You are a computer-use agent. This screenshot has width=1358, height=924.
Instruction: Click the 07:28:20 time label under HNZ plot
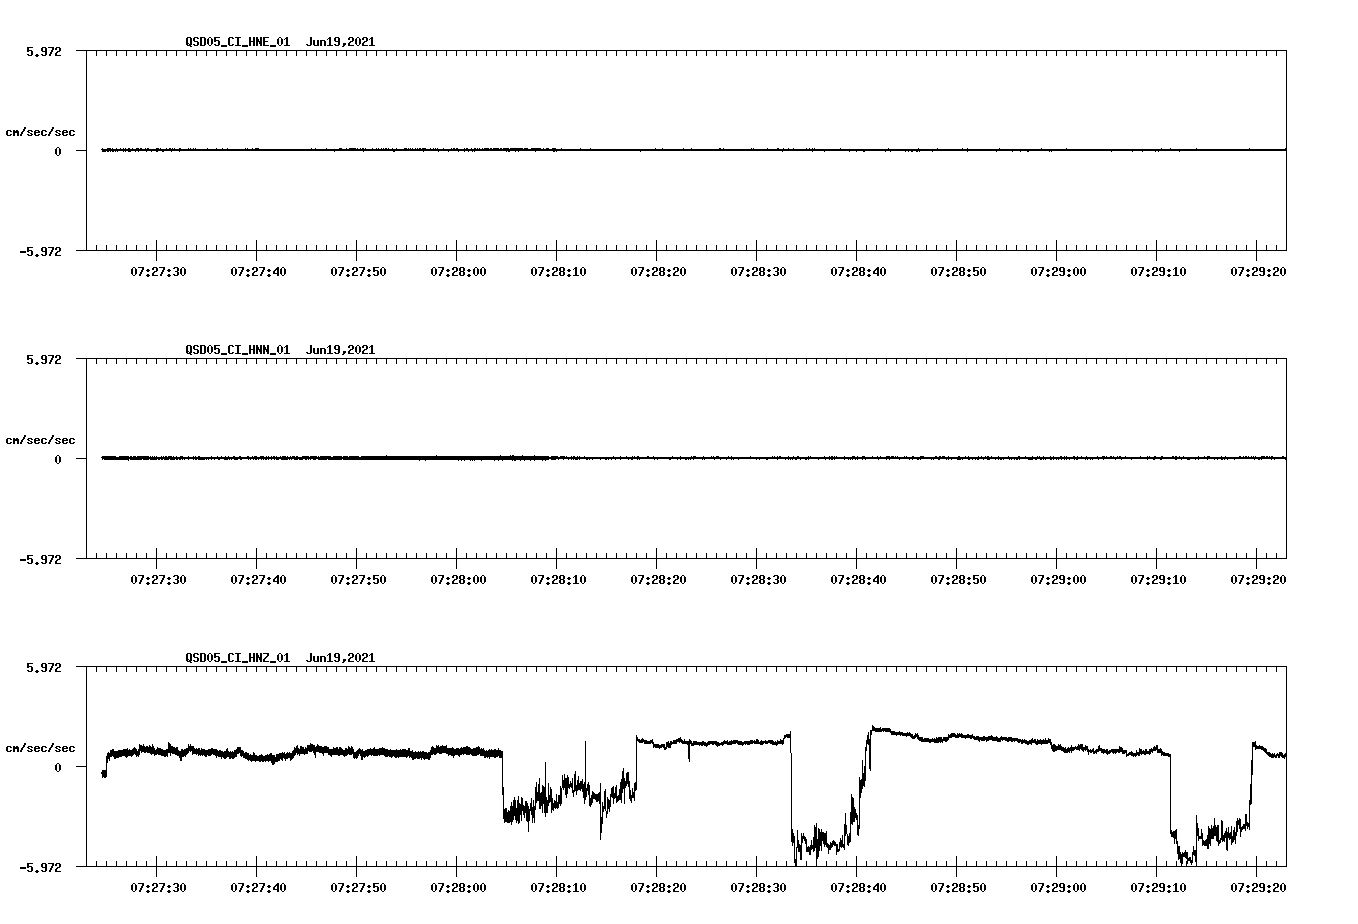(x=658, y=887)
